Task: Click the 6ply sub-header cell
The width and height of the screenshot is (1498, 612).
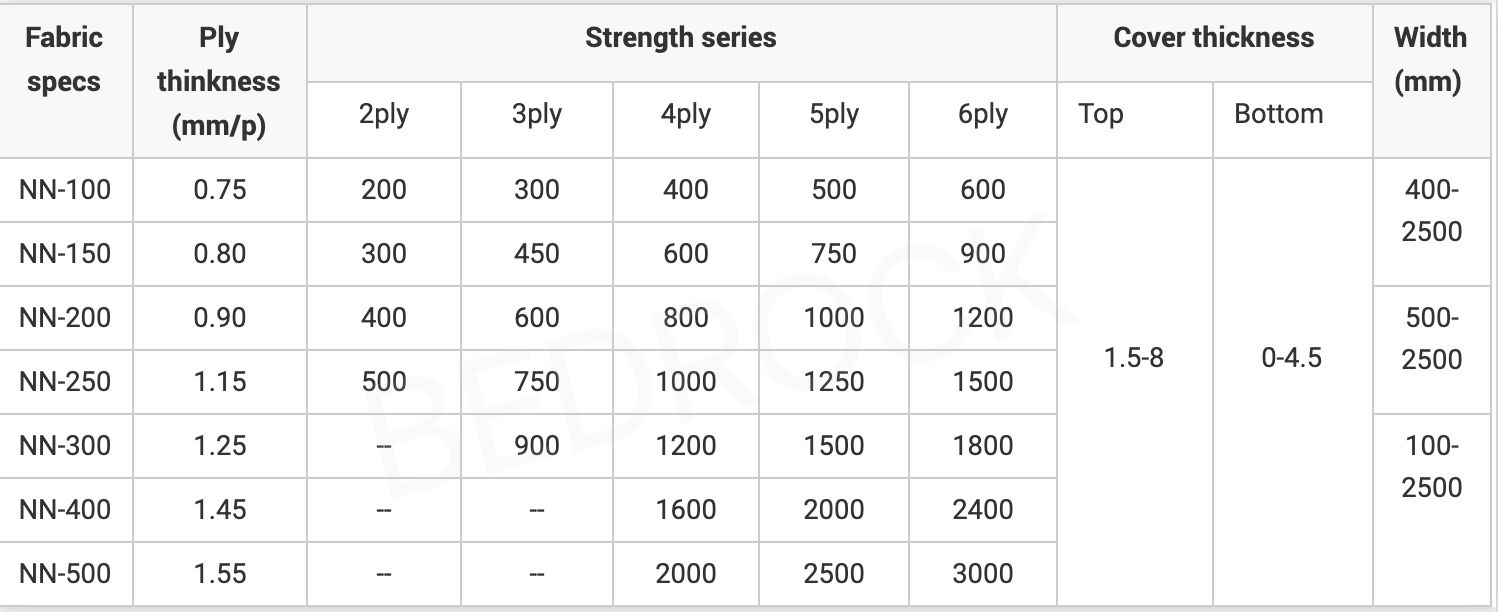Action: pyautogui.click(x=982, y=114)
